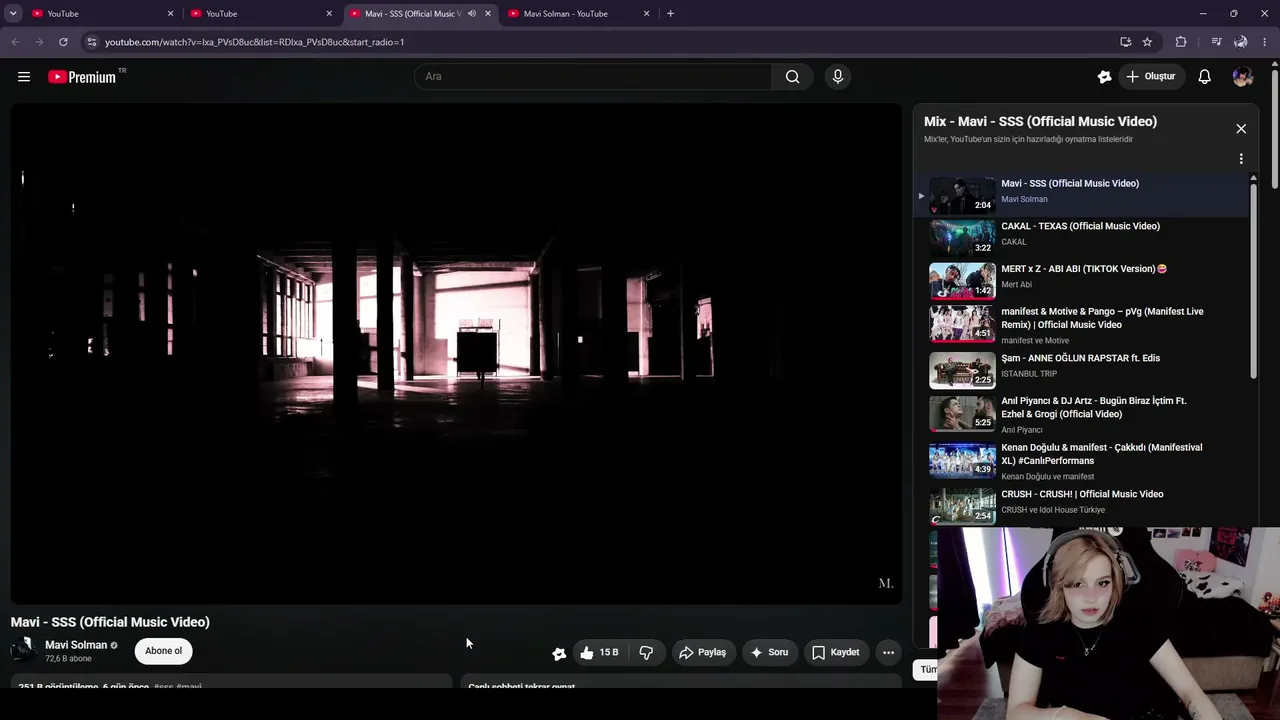Open the Chrome three-dot menu
Image resolution: width=1280 pixels, height=720 pixels.
pos(1265,42)
